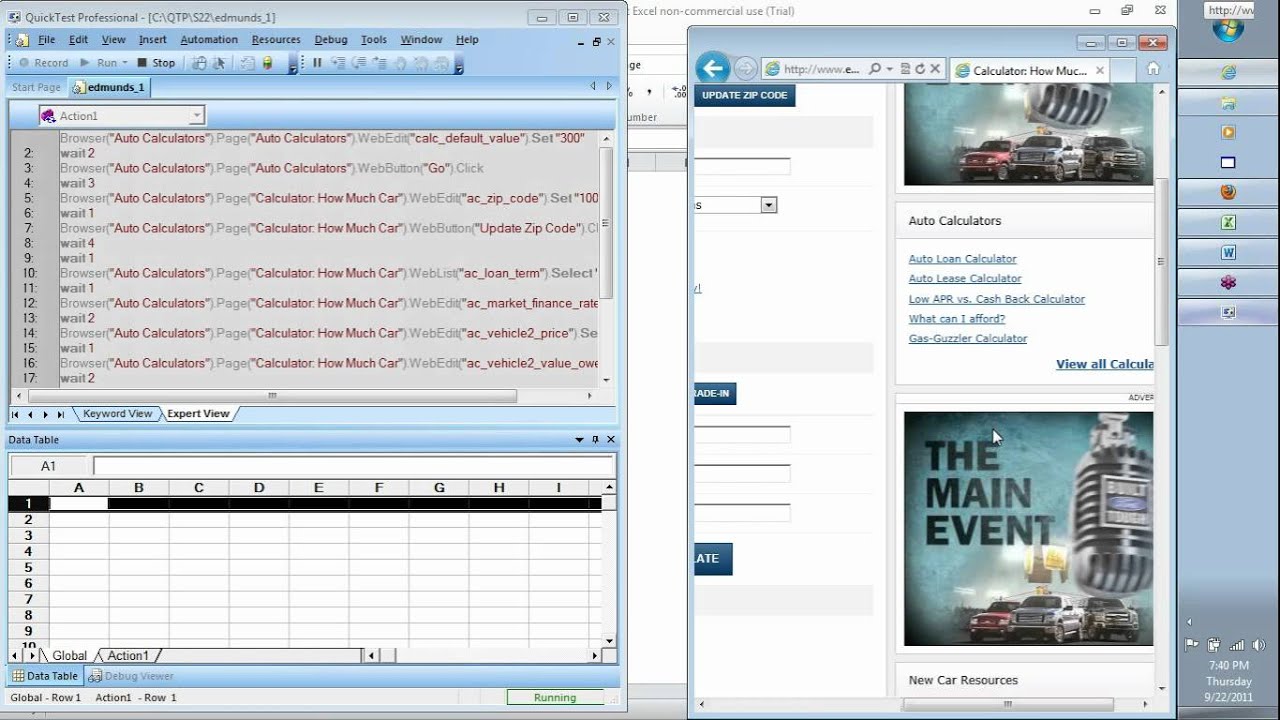Click the Pause icon in debug toolbar
The height and width of the screenshot is (720, 1280).
tap(317, 63)
